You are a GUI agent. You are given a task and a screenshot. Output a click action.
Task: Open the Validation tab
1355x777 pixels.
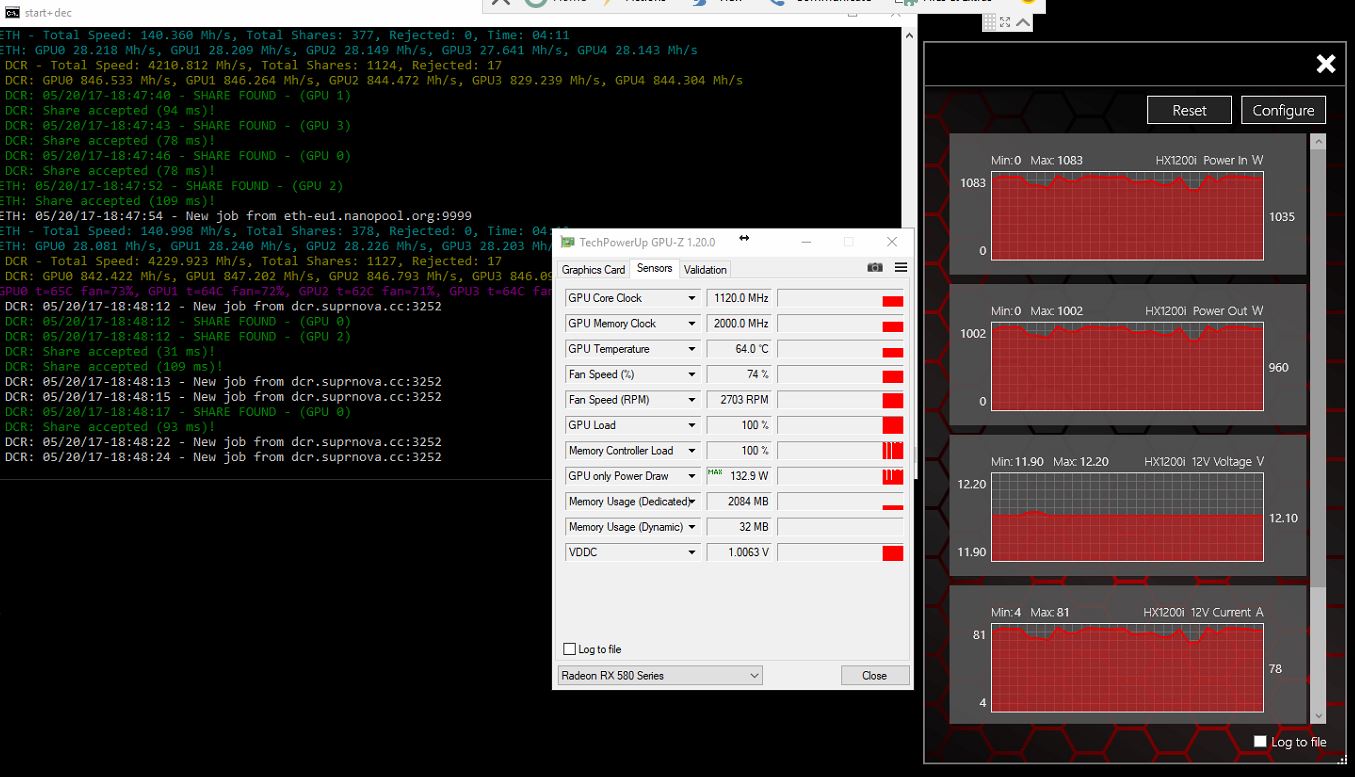pyautogui.click(x=705, y=269)
